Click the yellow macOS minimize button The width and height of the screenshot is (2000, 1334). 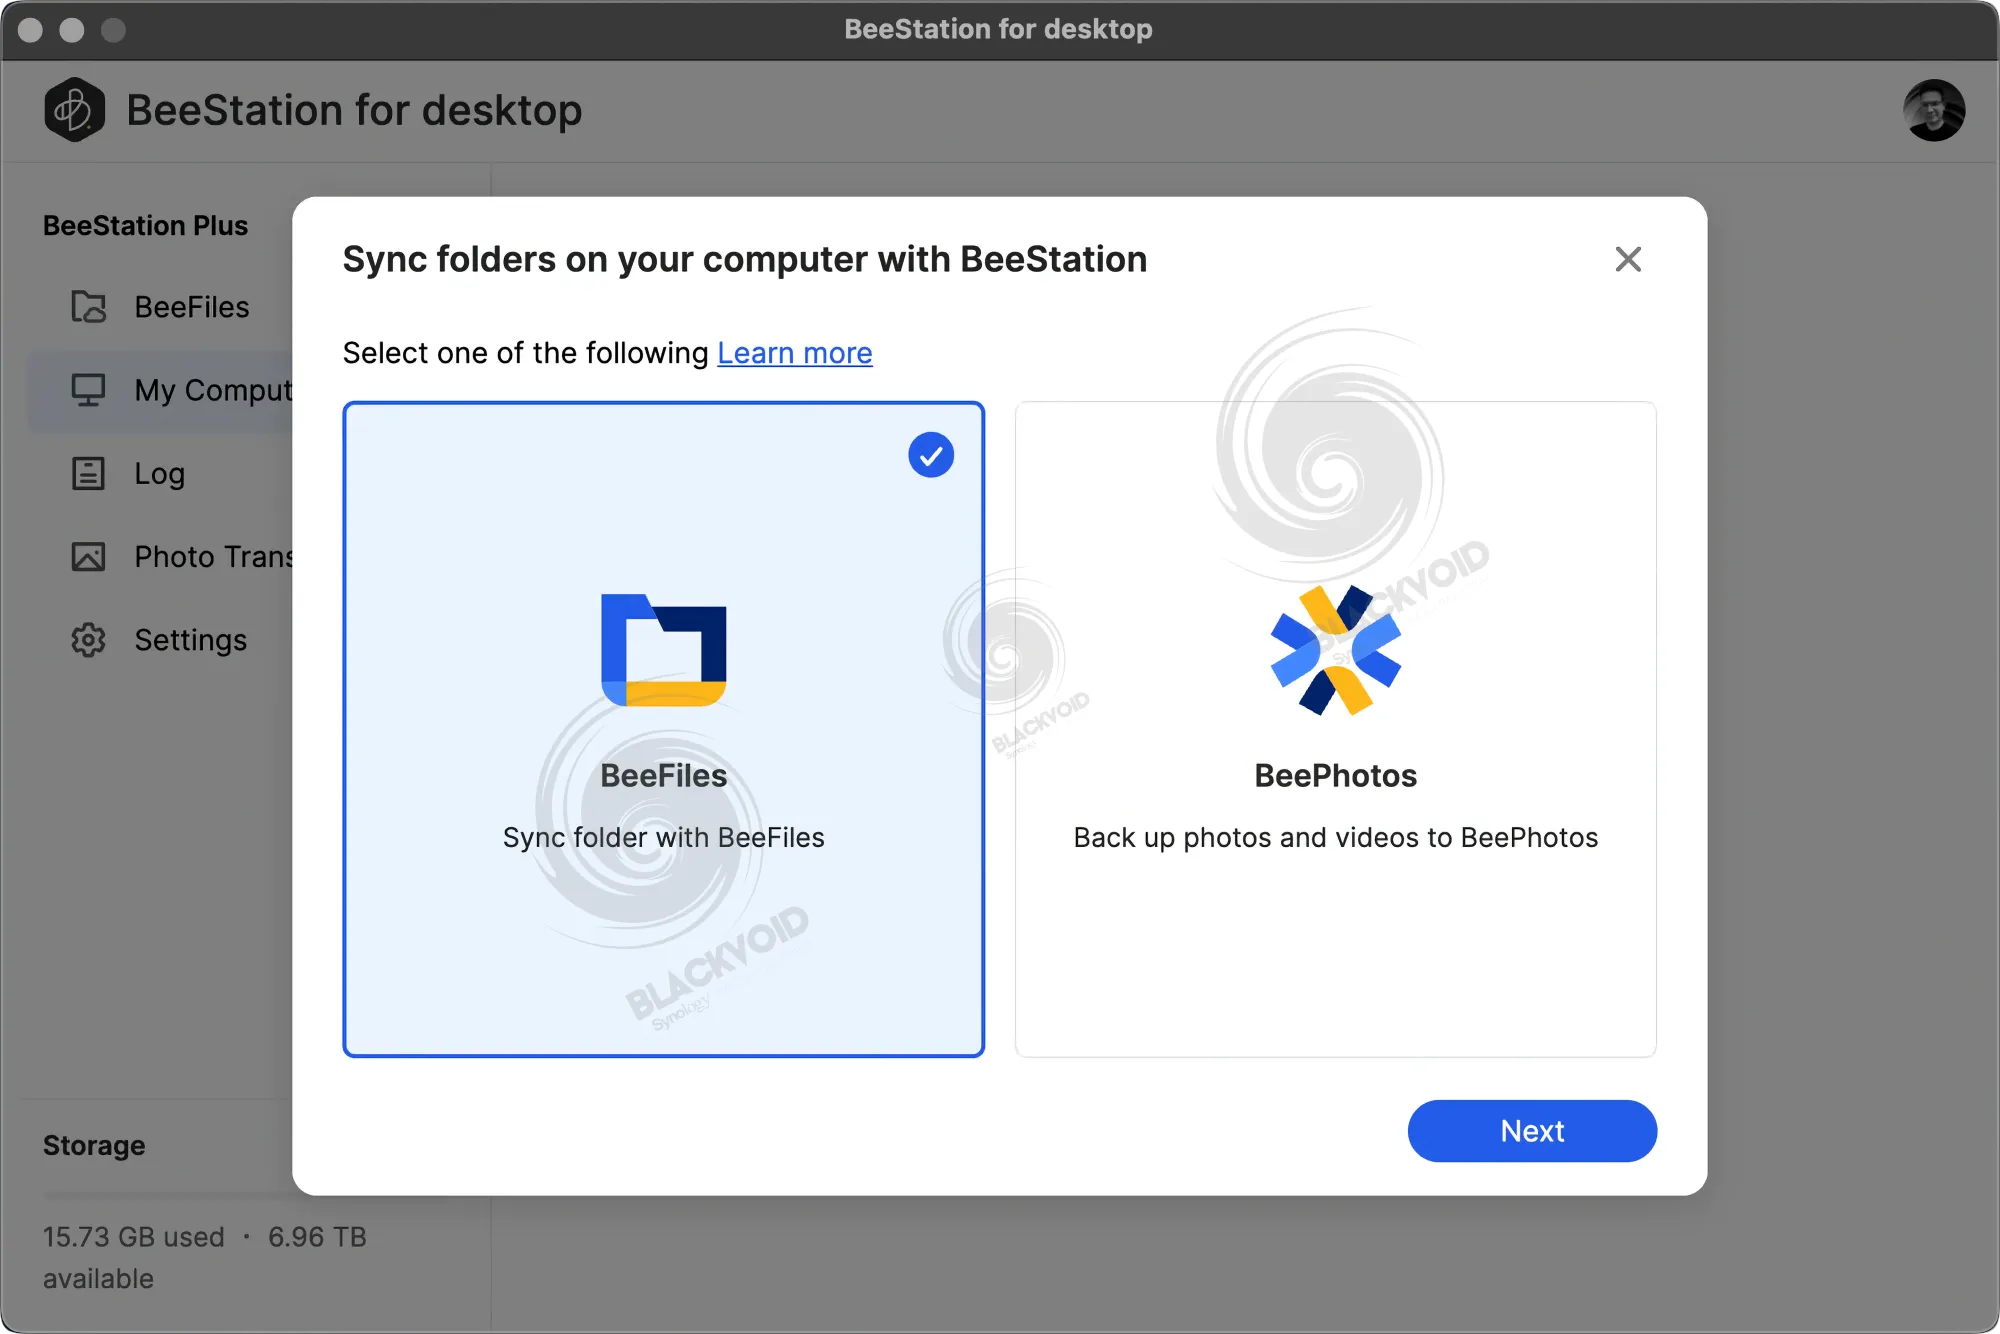pos(72,30)
